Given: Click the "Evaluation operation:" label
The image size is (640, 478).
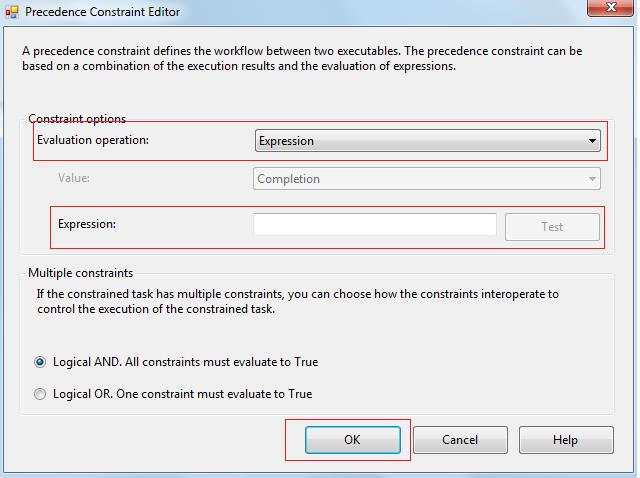Looking at the screenshot, I should pos(93,140).
